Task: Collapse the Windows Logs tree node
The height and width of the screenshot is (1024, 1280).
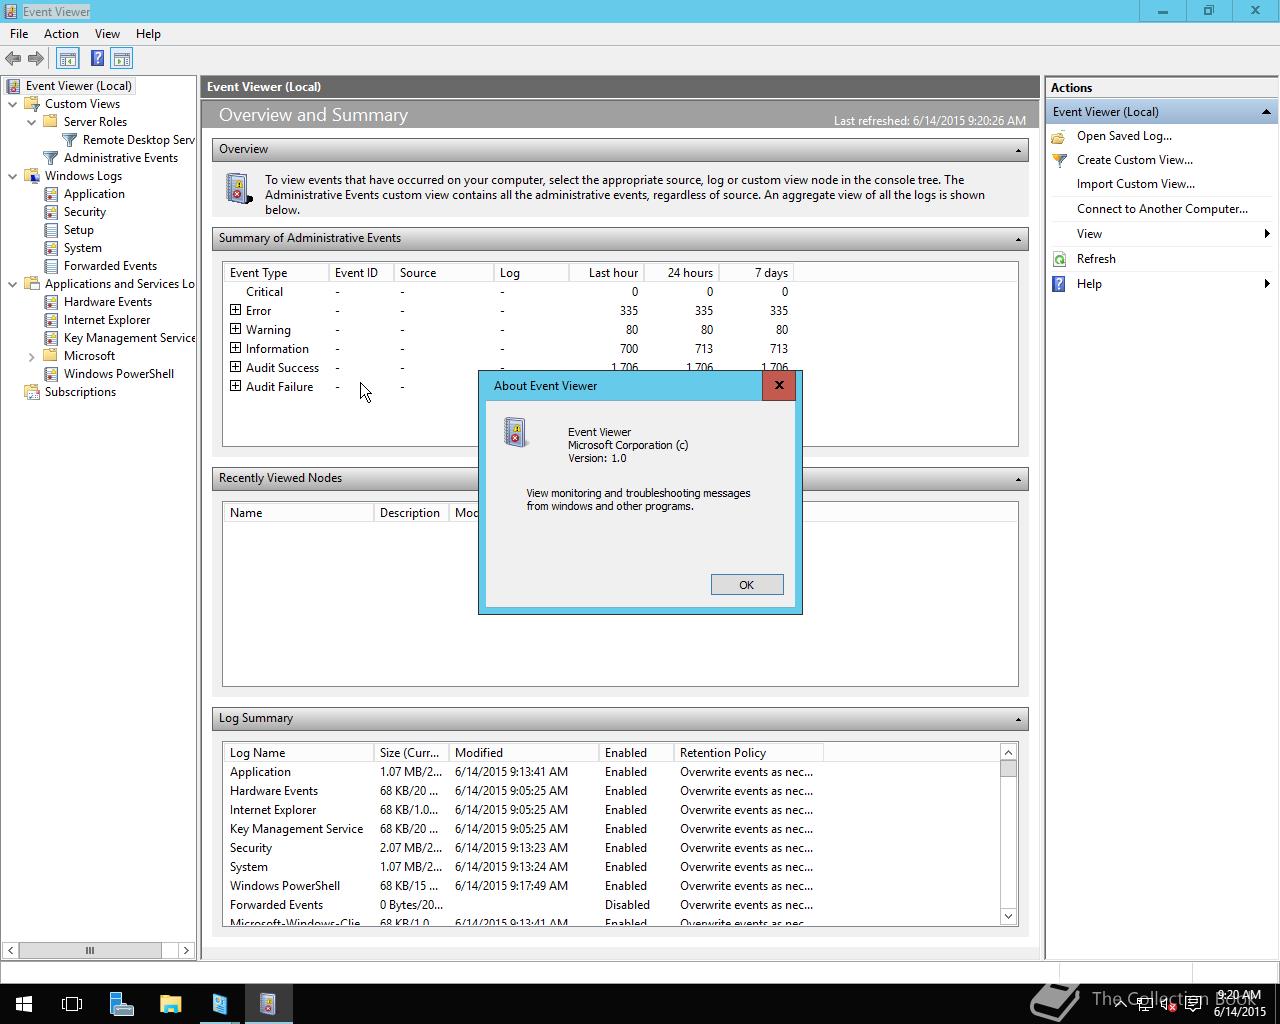Action: (x=13, y=176)
